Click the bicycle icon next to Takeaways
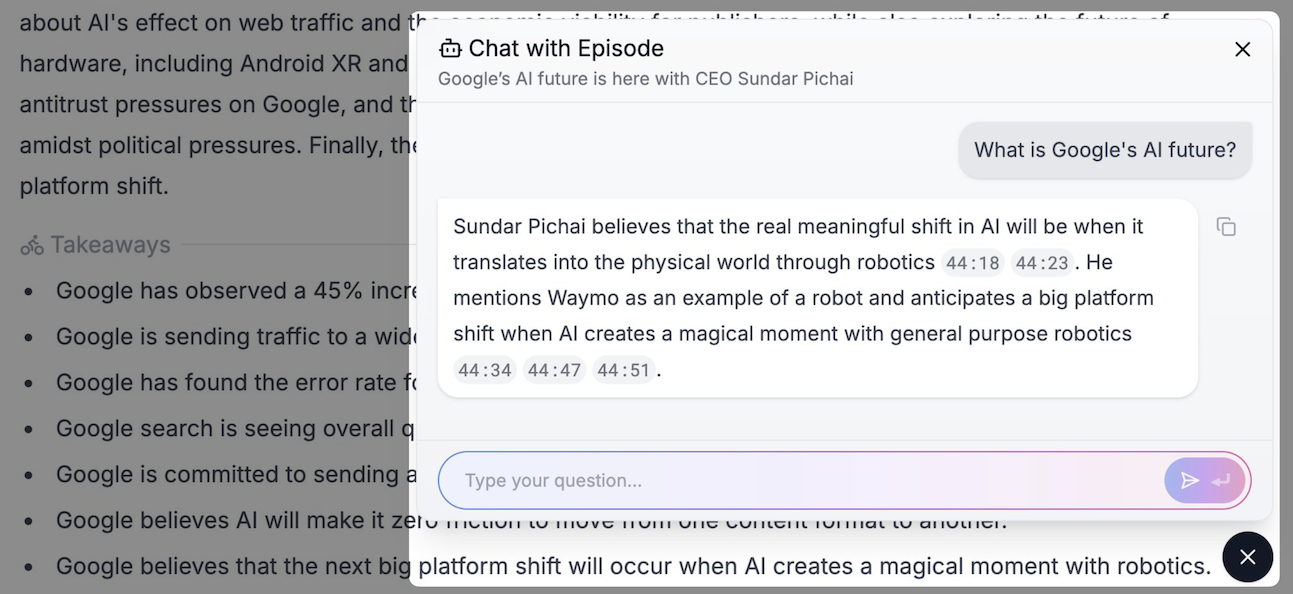1293x594 pixels. pos(32,245)
